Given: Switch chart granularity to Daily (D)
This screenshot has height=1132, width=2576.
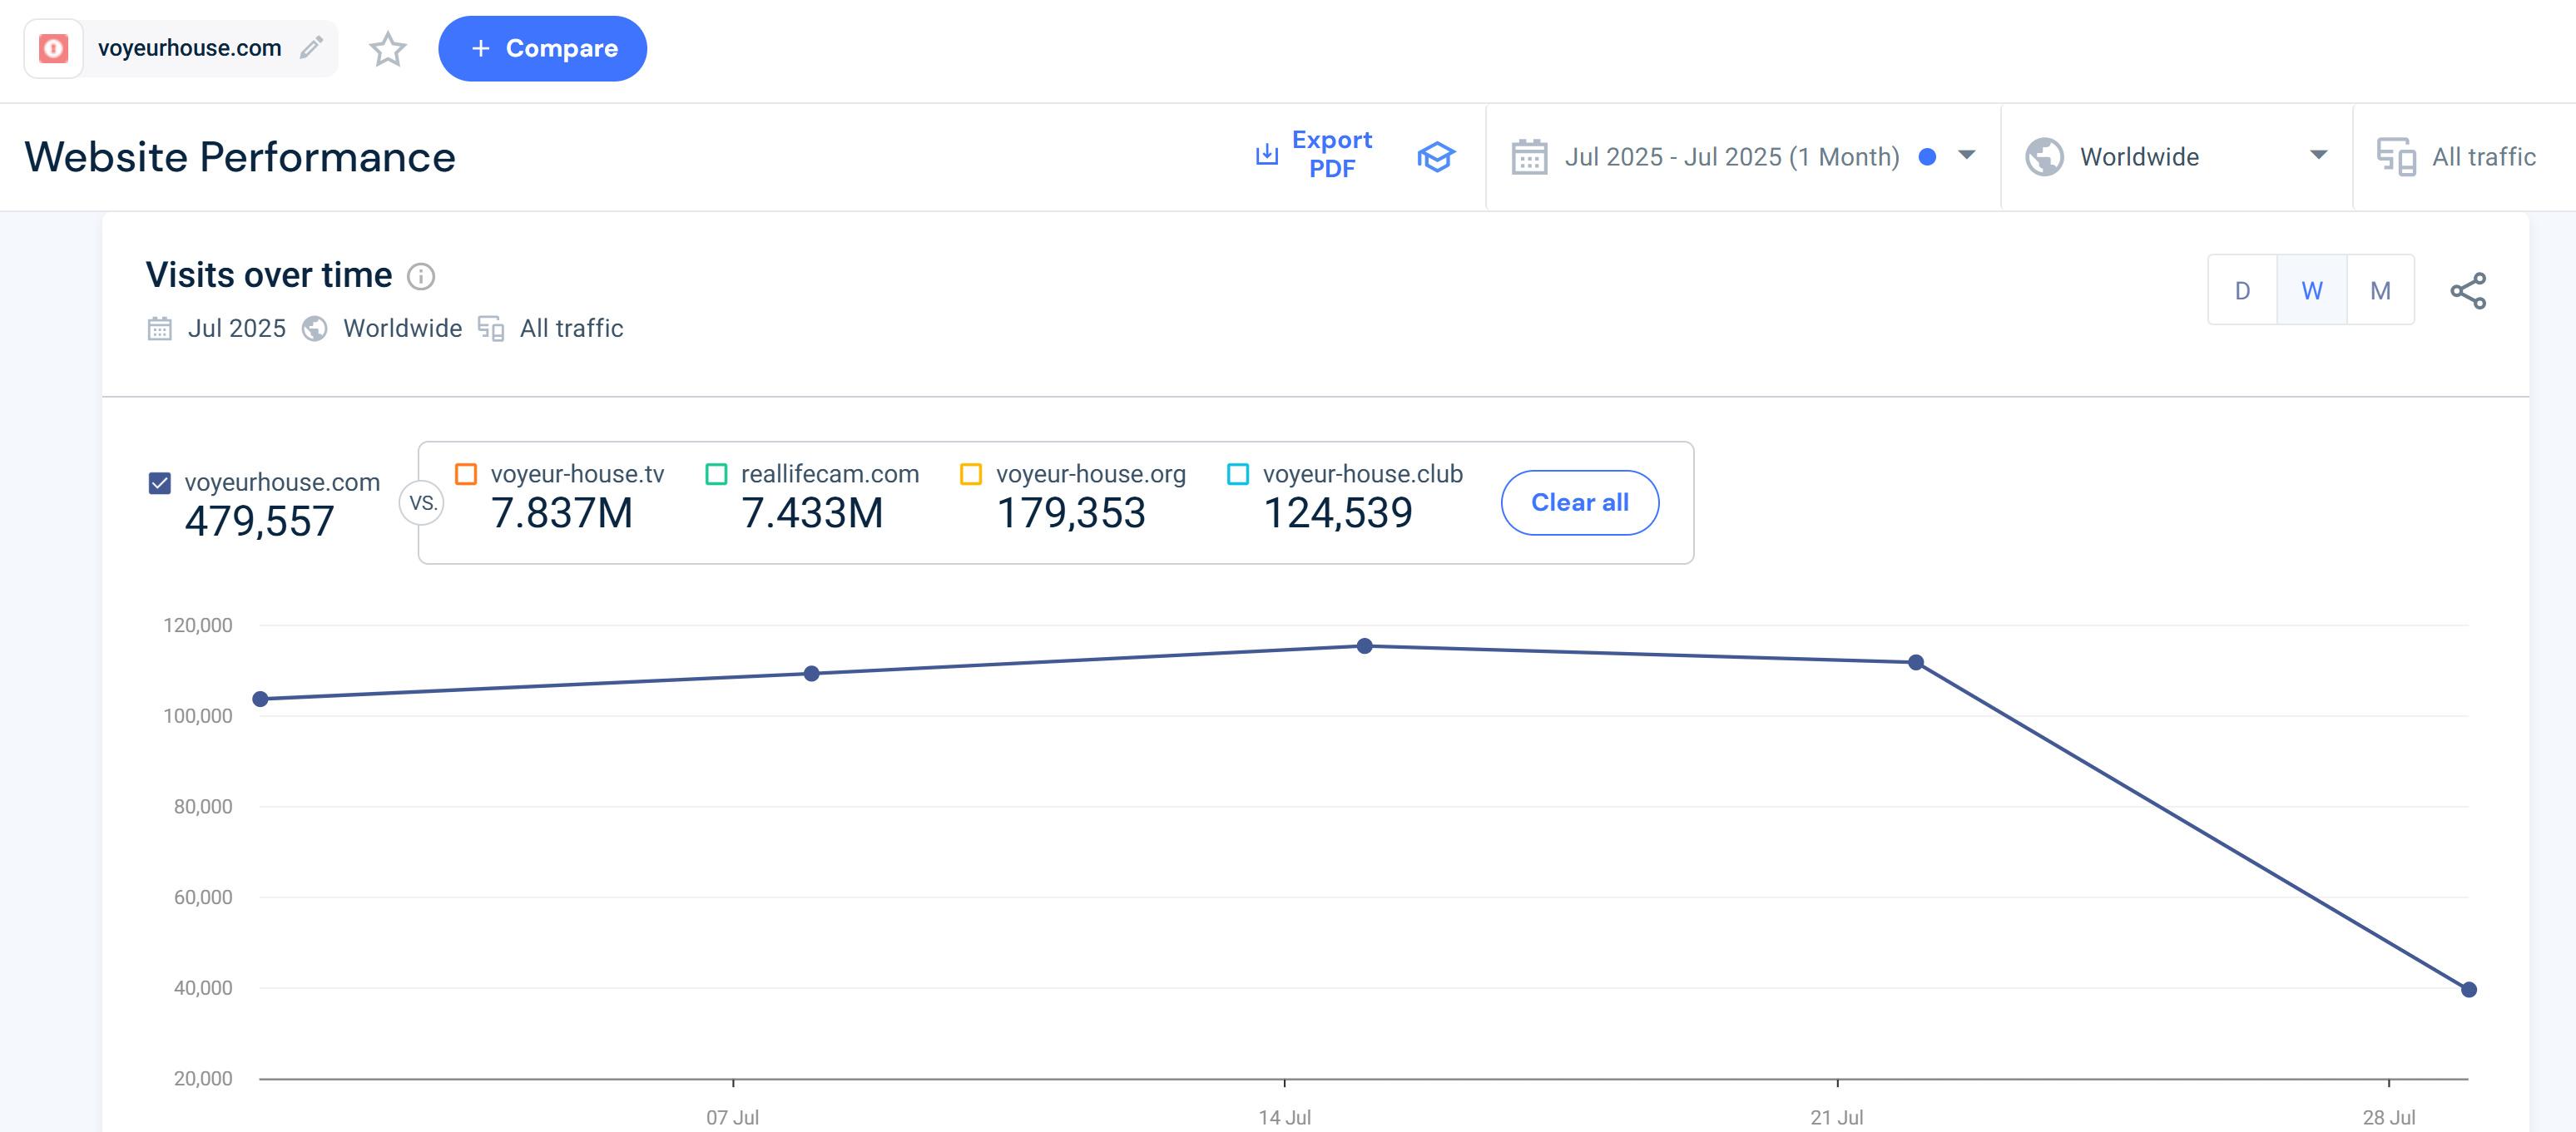Looking at the screenshot, I should pyautogui.click(x=2242, y=291).
